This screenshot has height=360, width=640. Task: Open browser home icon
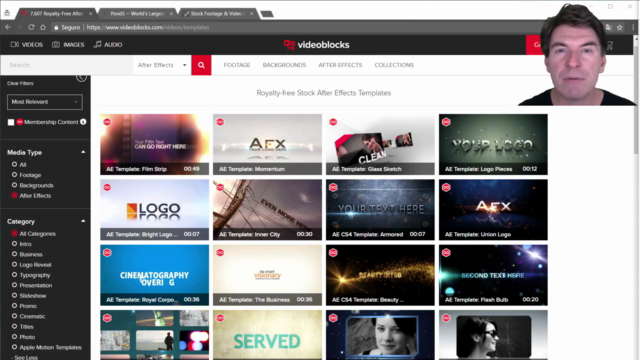tap(43, 27)
